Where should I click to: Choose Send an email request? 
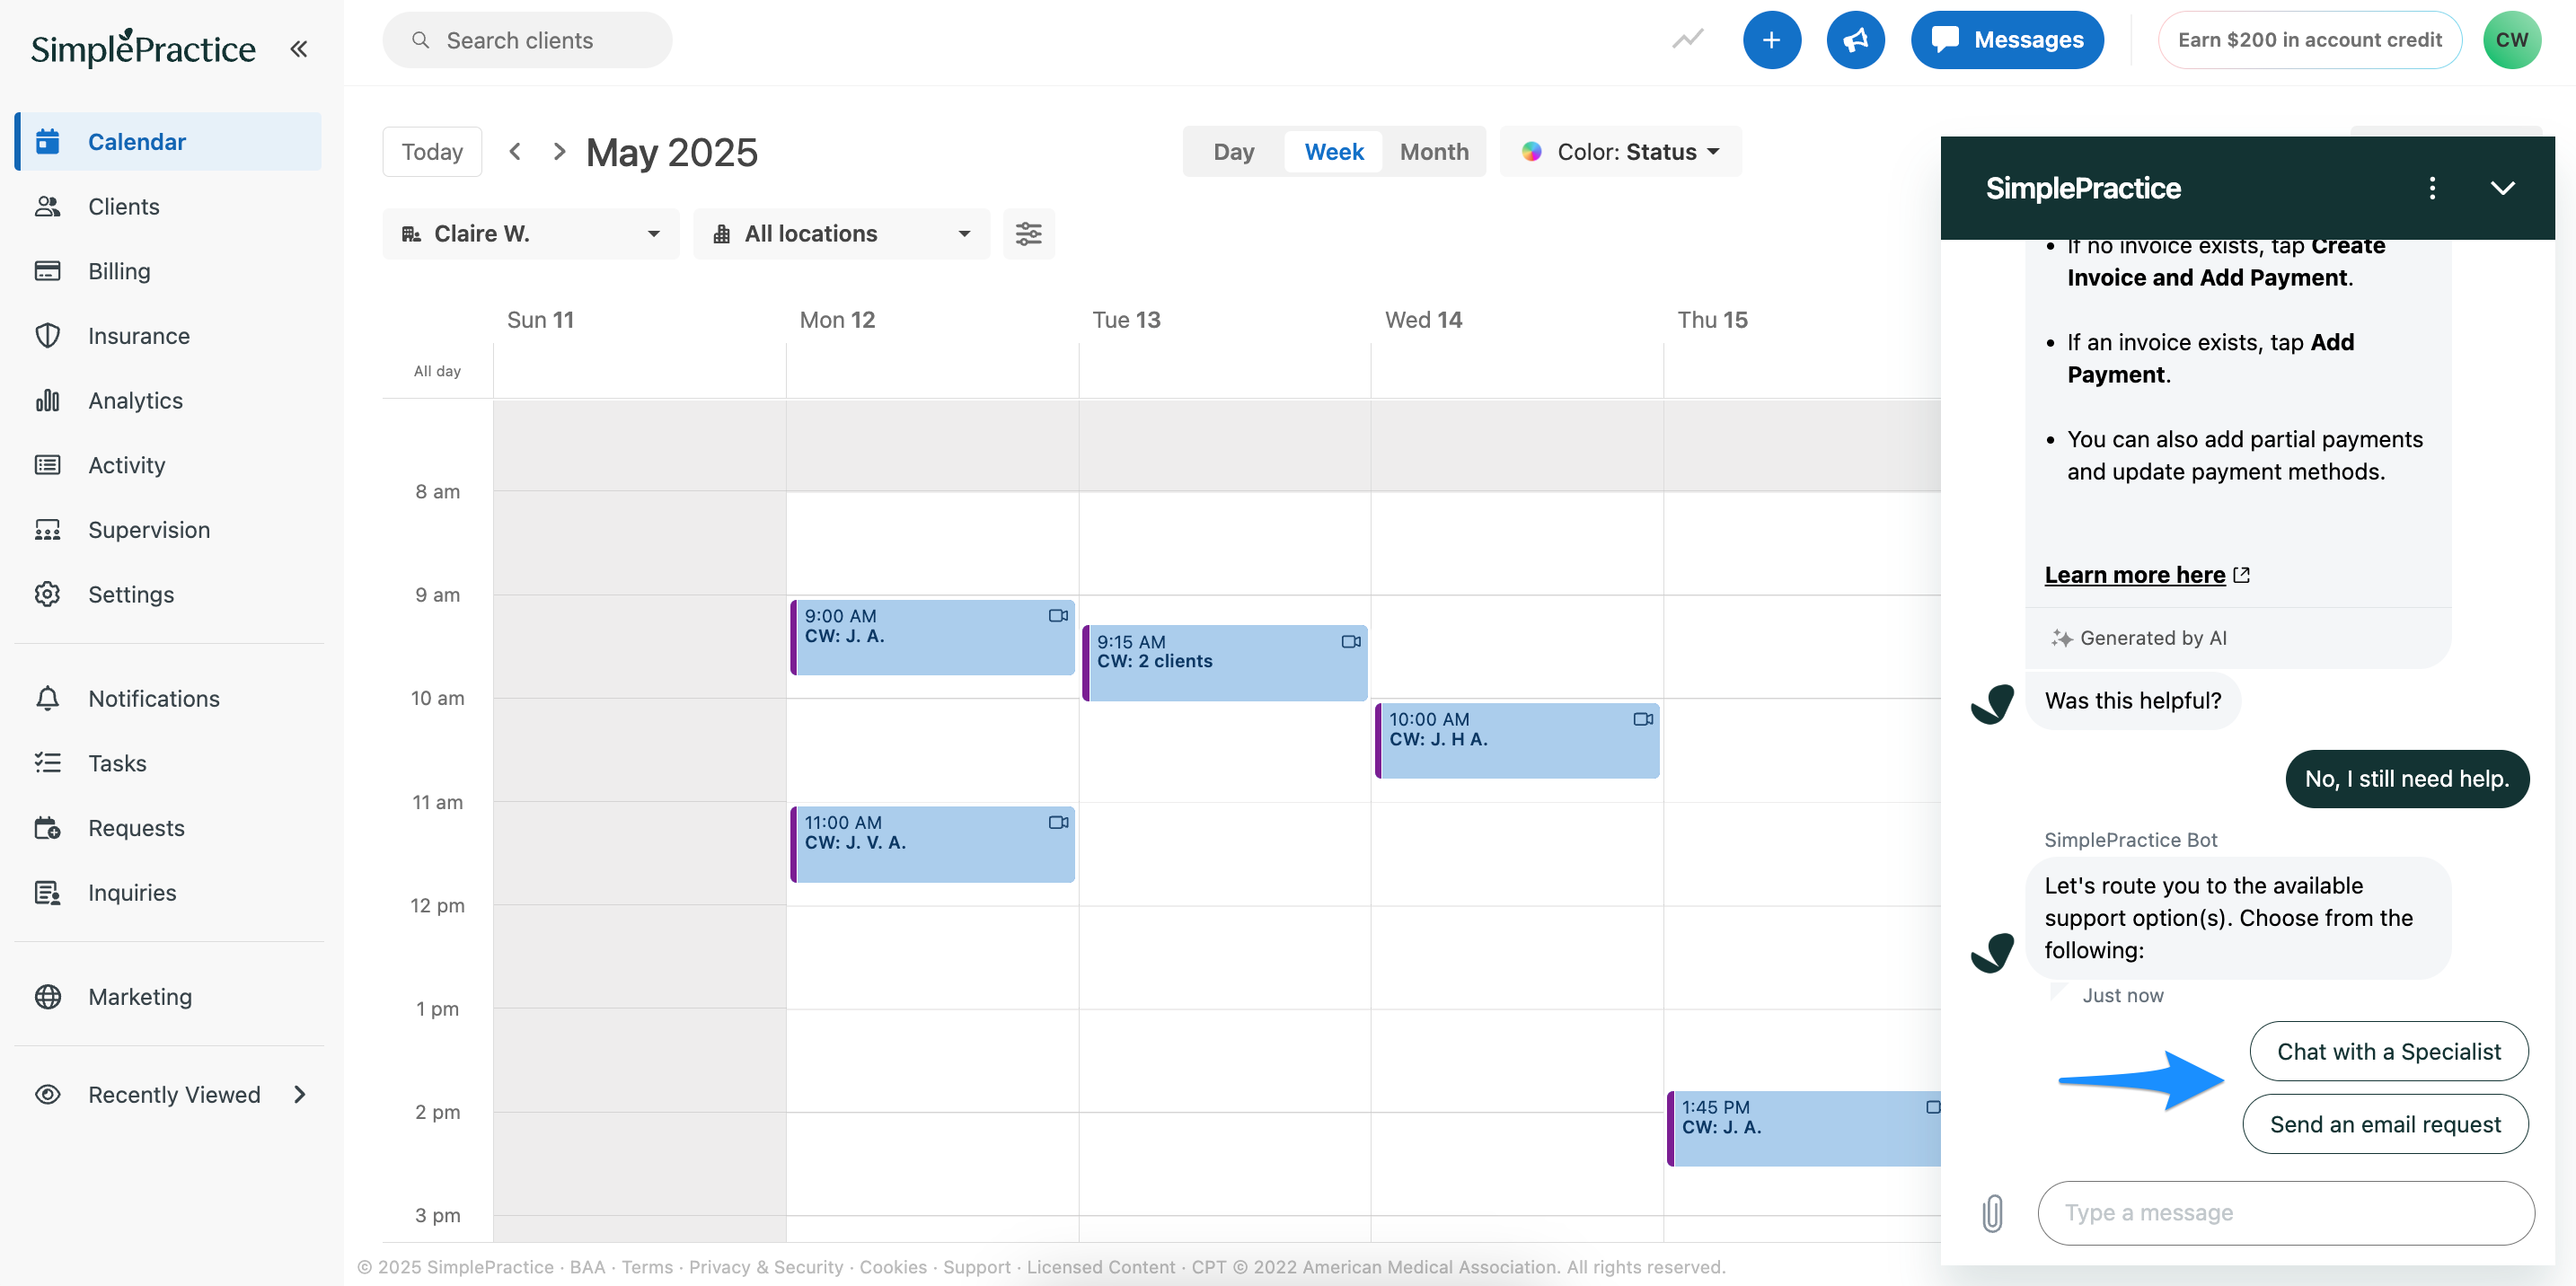(x=2385, y=1124)
